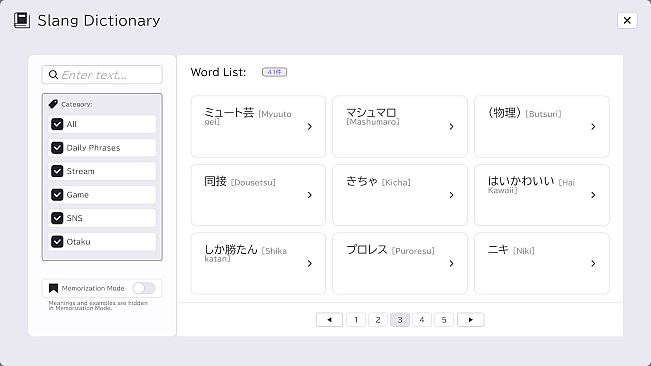Go to next page arrow
This screenshot has height=366, width=651.
tap(470, 320)
